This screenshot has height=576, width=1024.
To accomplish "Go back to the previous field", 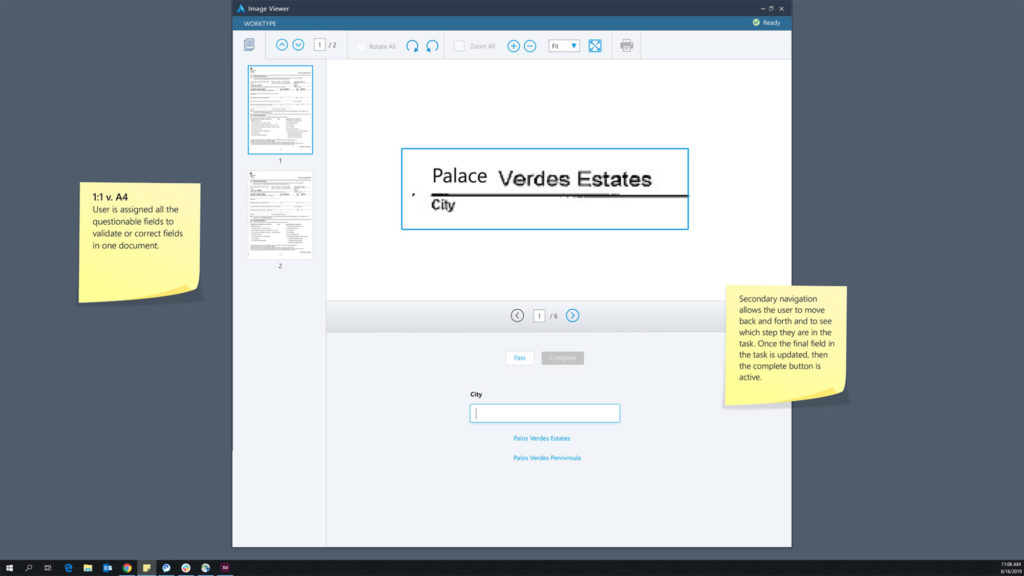I will 517,315.
